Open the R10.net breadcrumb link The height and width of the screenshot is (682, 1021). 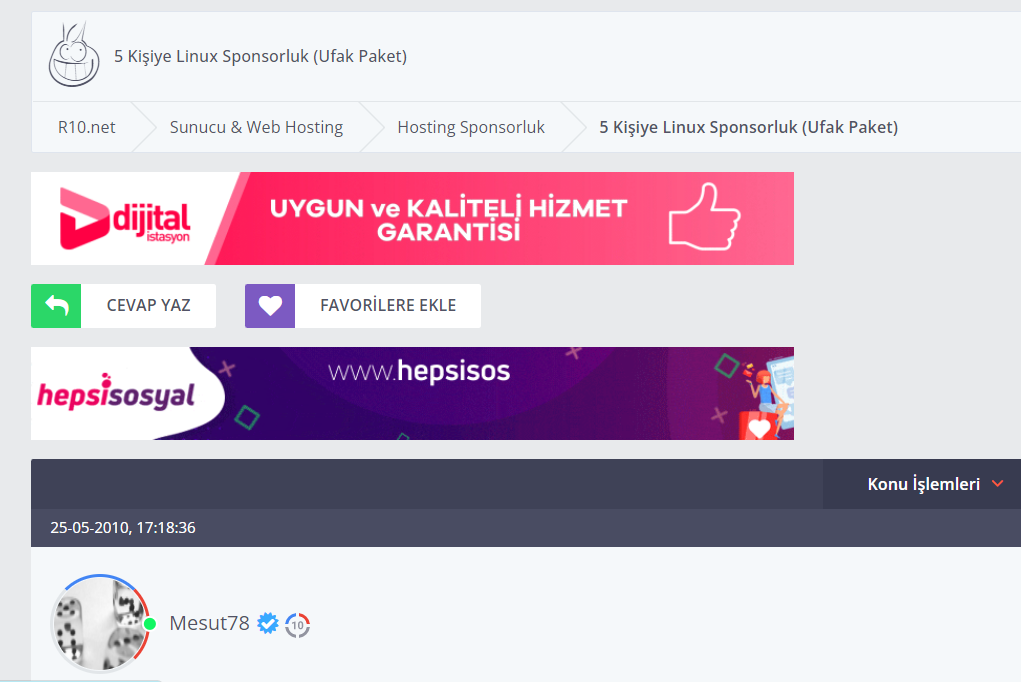pyautogui.click(x=86, y=127)
